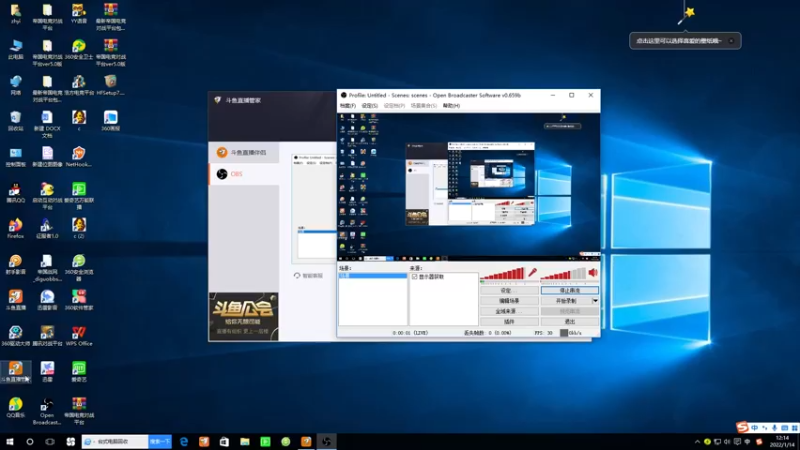Open the 设定 settings button in OBS

click(509, 290)
